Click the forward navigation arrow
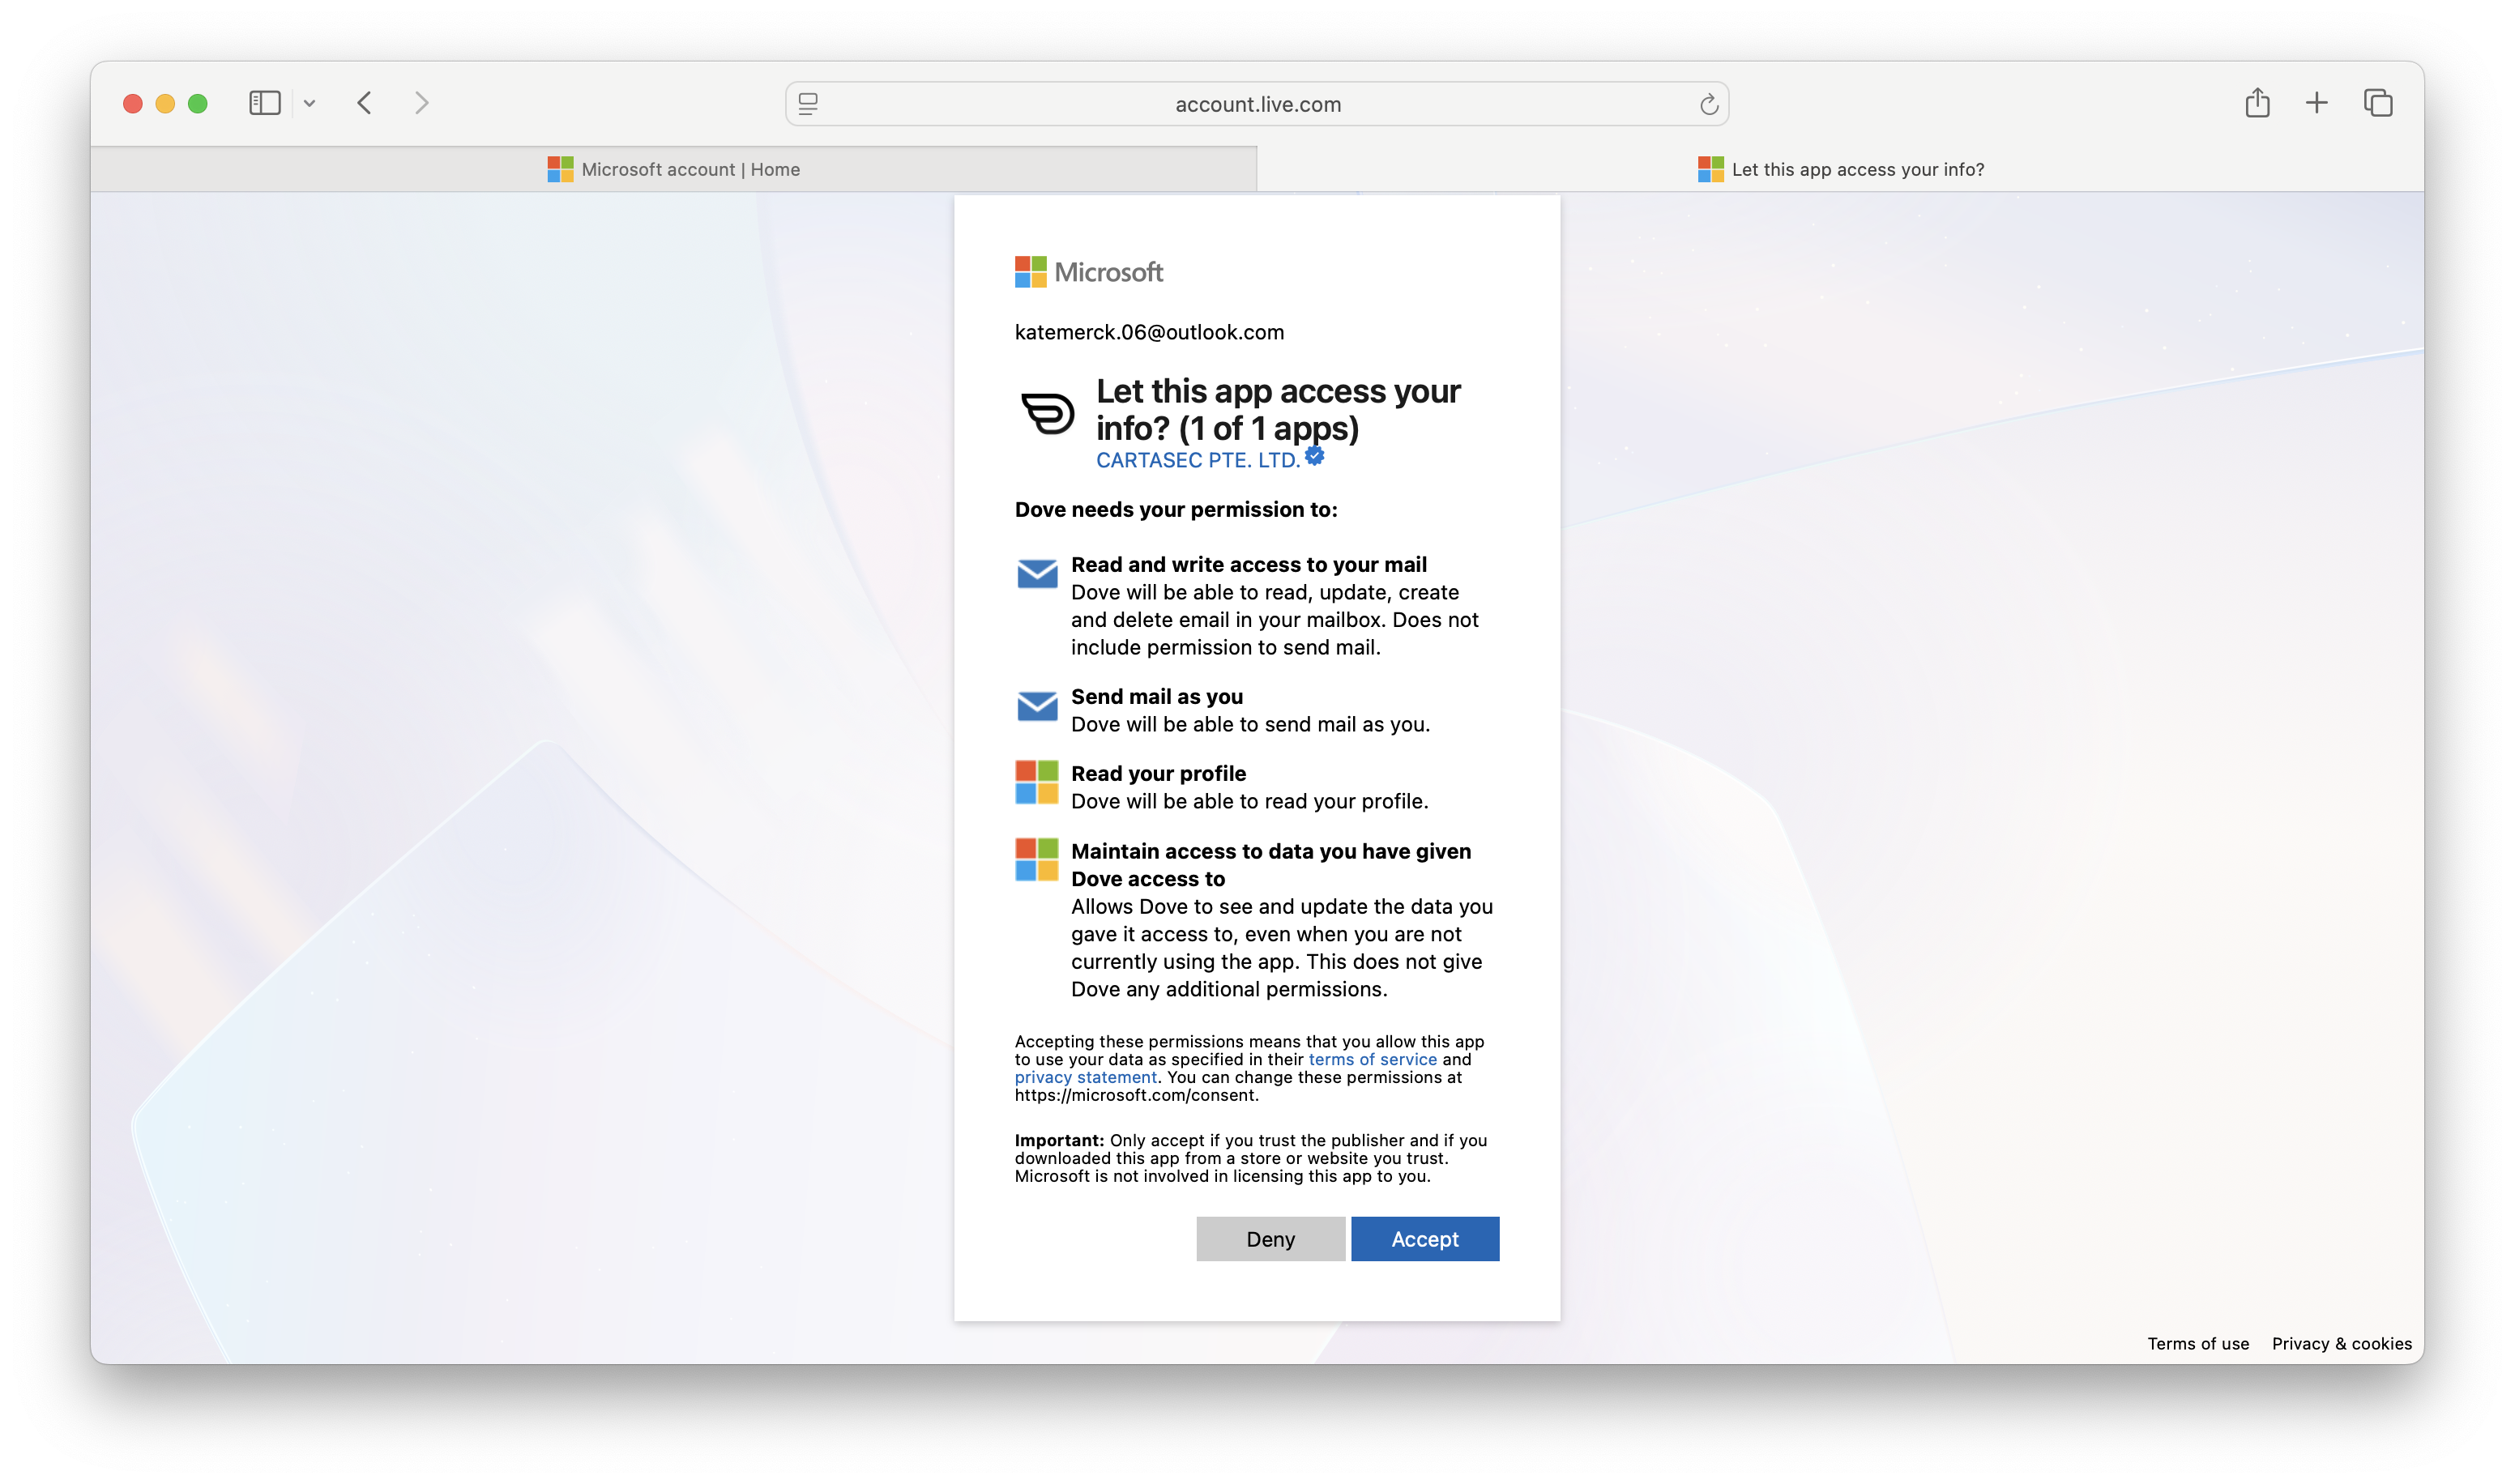Image resolution: width=2515 pixels, height=1484 pixels. tap(421, 103)
